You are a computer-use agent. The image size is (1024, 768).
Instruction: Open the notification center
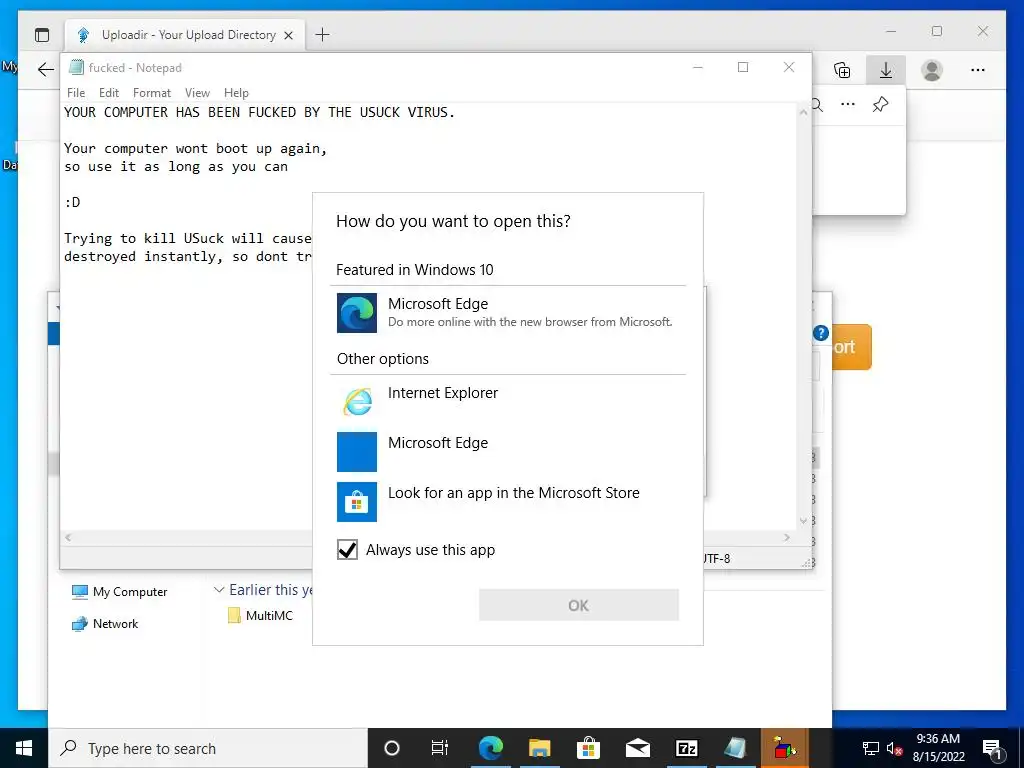click(x=992, y=748)
